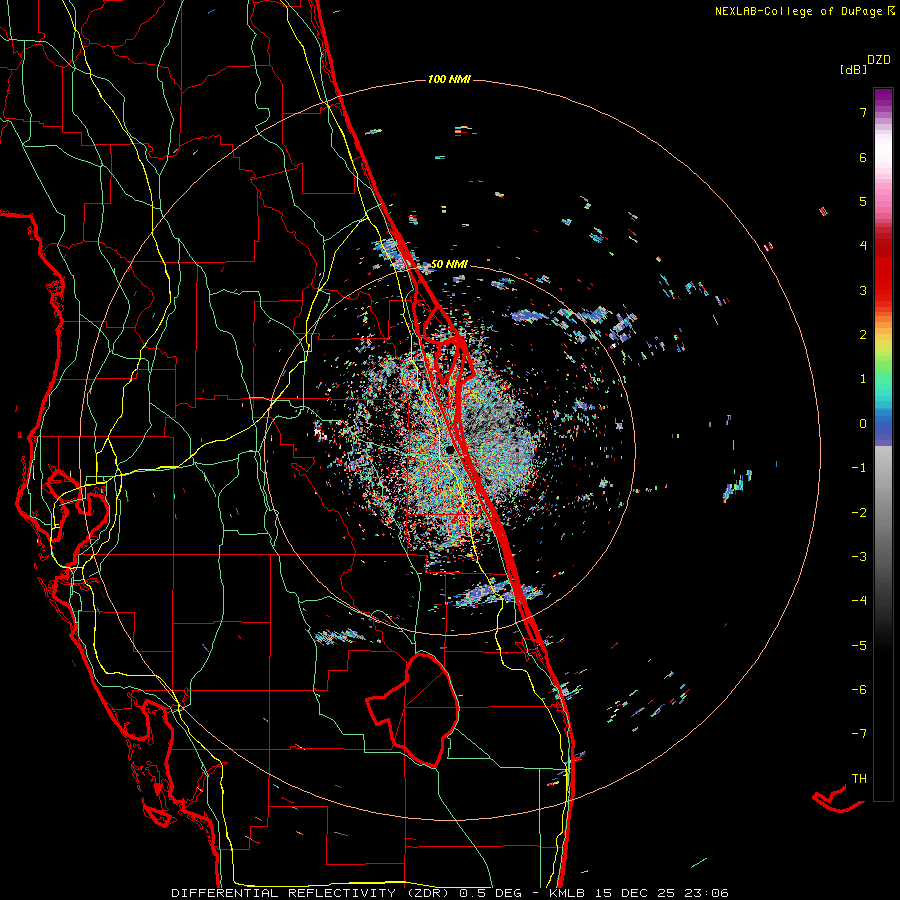The height and width of the screenshot is (900, 900).
Task: Select the 1 dB scale label
Action: [x=863, y=379]
